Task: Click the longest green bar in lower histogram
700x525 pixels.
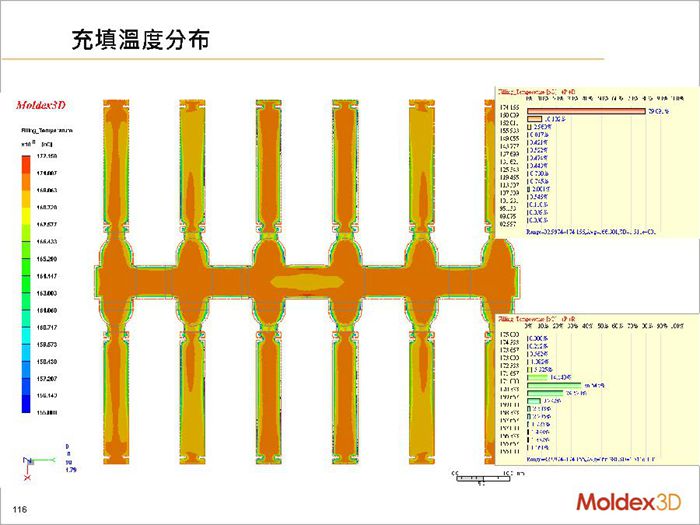Action: tap(554, 385)
